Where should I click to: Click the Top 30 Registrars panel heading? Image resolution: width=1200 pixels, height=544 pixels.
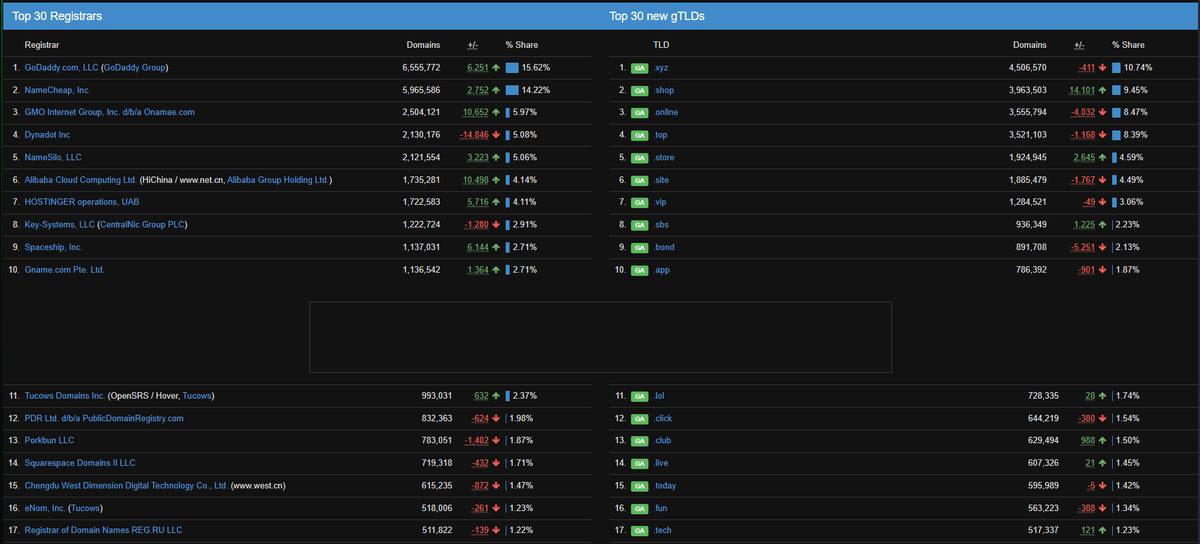pos(57,17)
